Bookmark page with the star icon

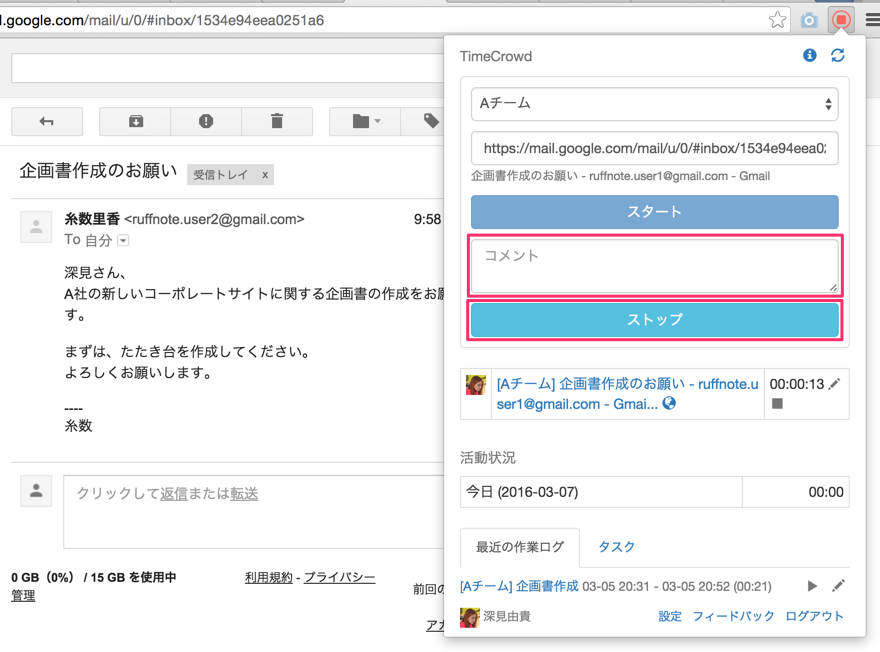click(x=777, y=20)
